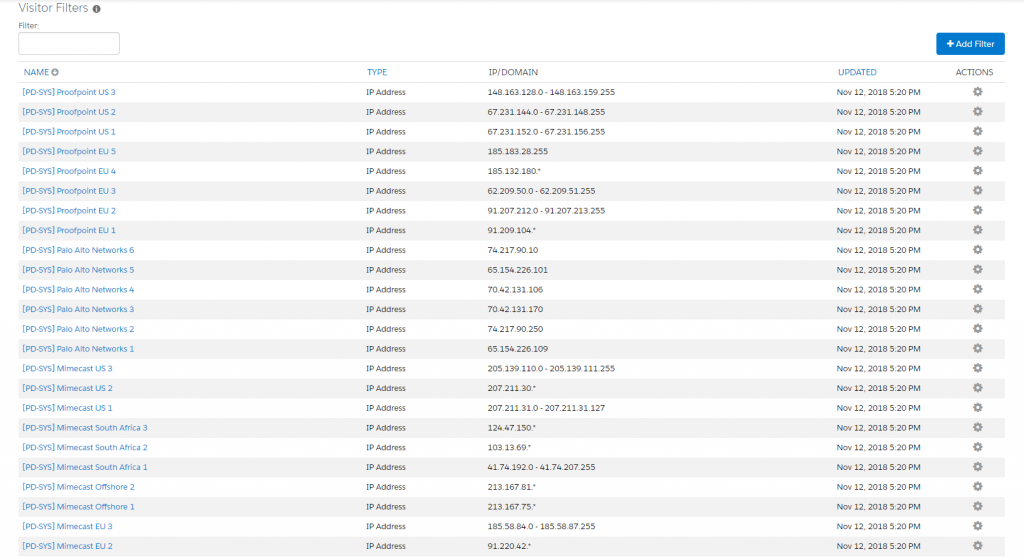
Task: Open gear actions for Mimecast EU 2
Action: [x=977, y=546]
